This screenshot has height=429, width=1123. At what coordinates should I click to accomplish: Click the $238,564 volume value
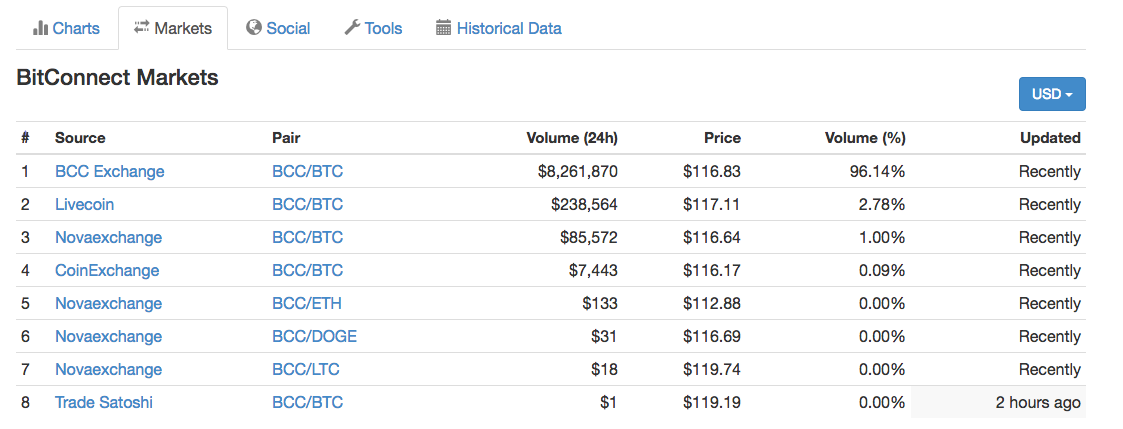pyautogui.click(x=584, y=205)
